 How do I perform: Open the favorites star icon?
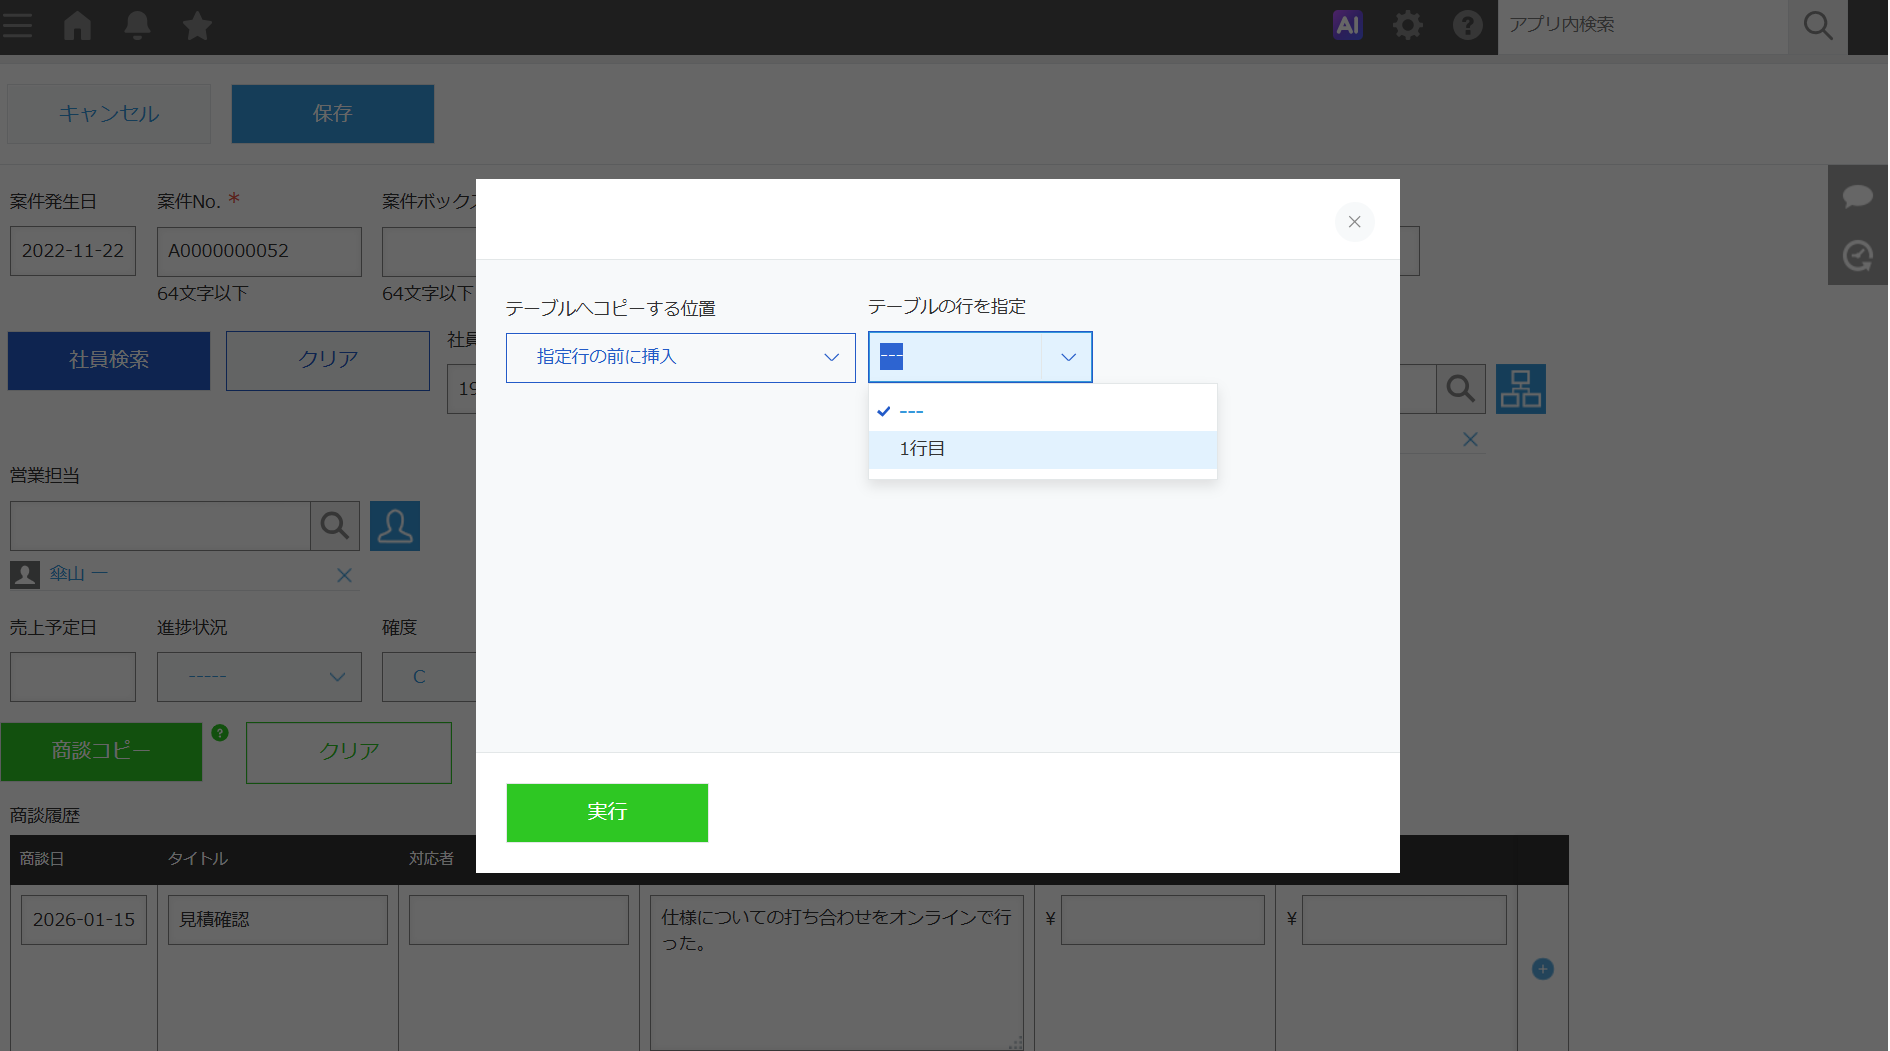197,26
